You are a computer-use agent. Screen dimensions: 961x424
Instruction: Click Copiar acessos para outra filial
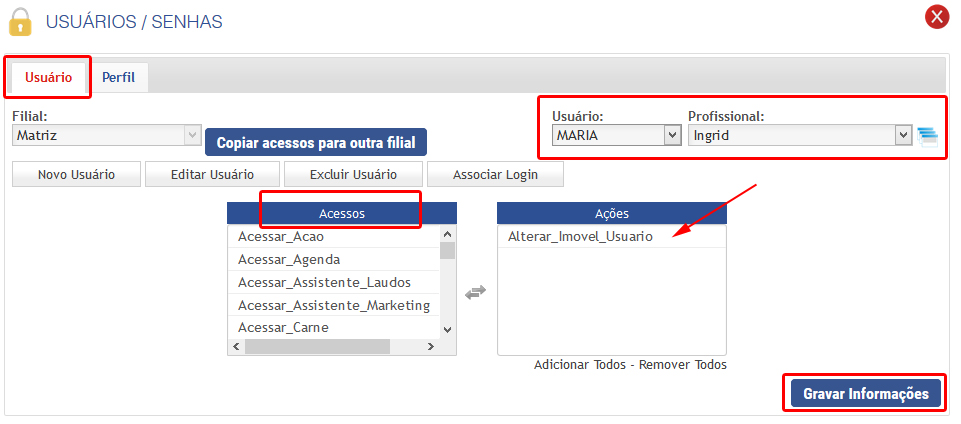316,143
